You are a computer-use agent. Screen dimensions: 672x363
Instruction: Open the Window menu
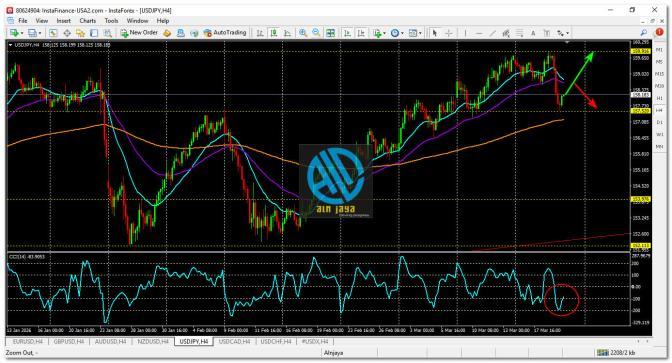(137, 21)
